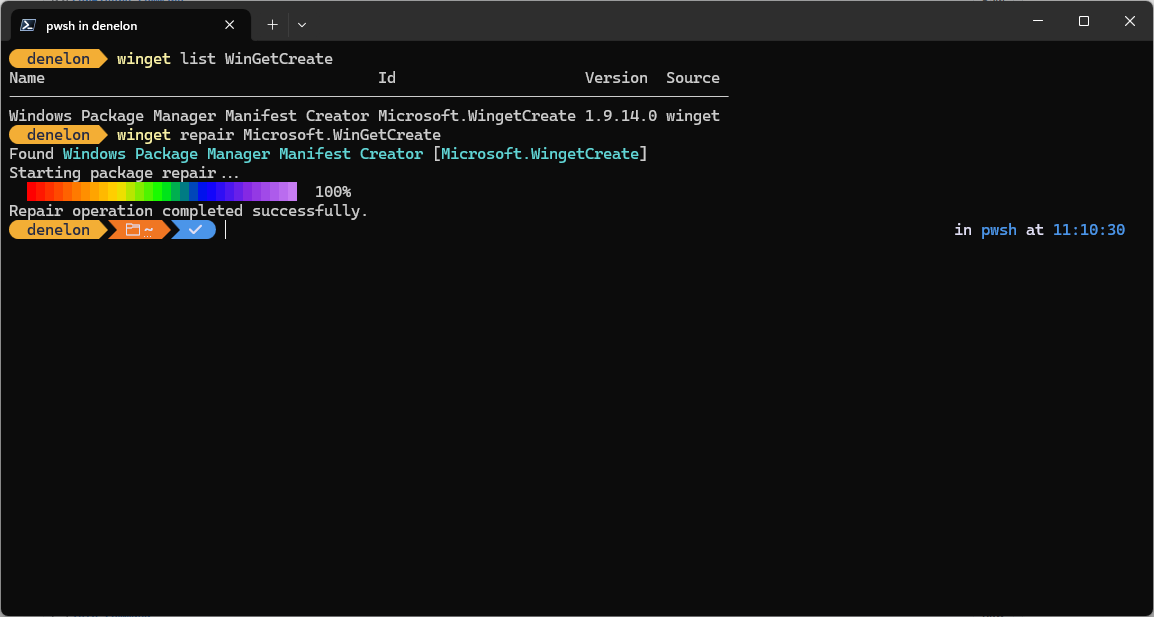Click the bottom "denelon" prompt segment
Image resolution: width=1154 pixels, height=617 pixels.
58,230
